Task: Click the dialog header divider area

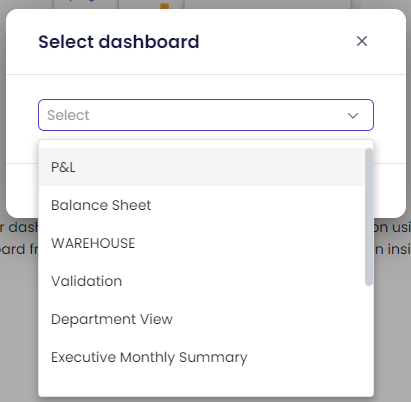Action: pyautogui.click(x=206, y=74)
